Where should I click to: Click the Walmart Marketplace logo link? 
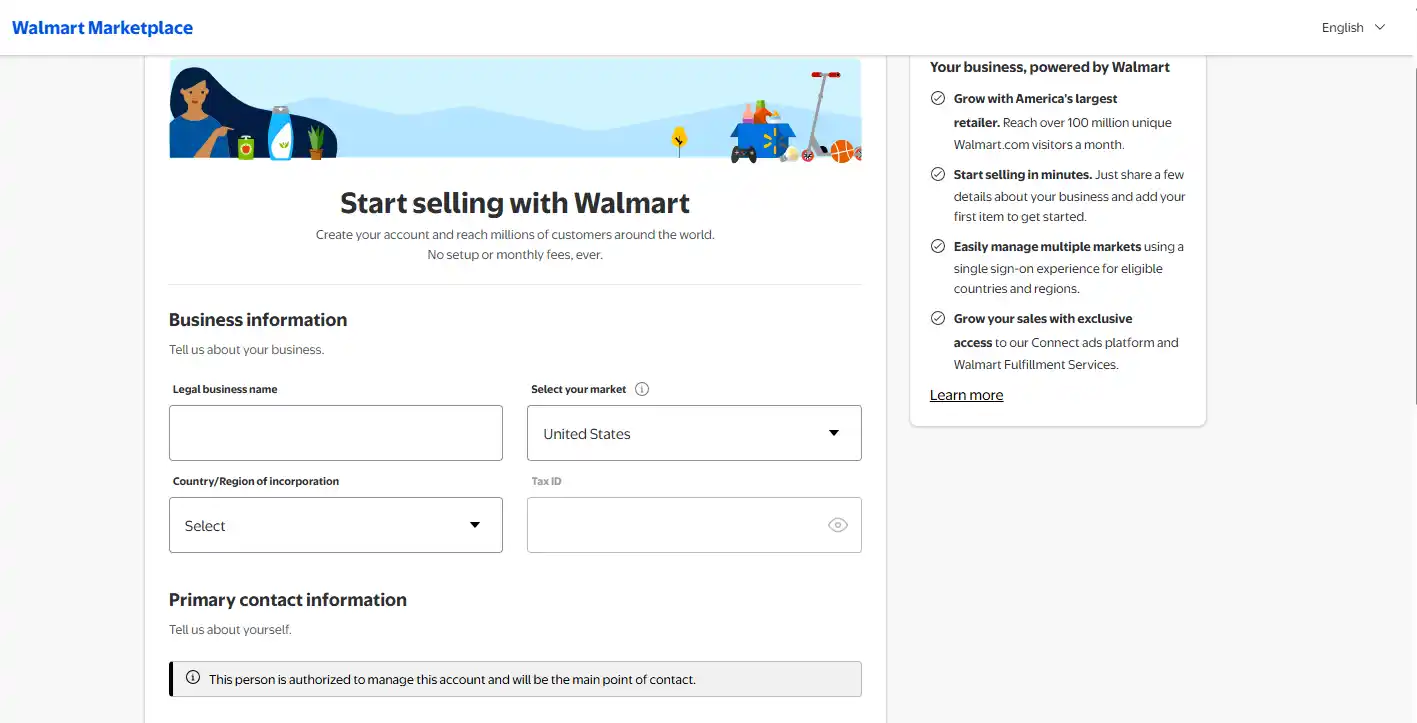(x=102, y=28)
